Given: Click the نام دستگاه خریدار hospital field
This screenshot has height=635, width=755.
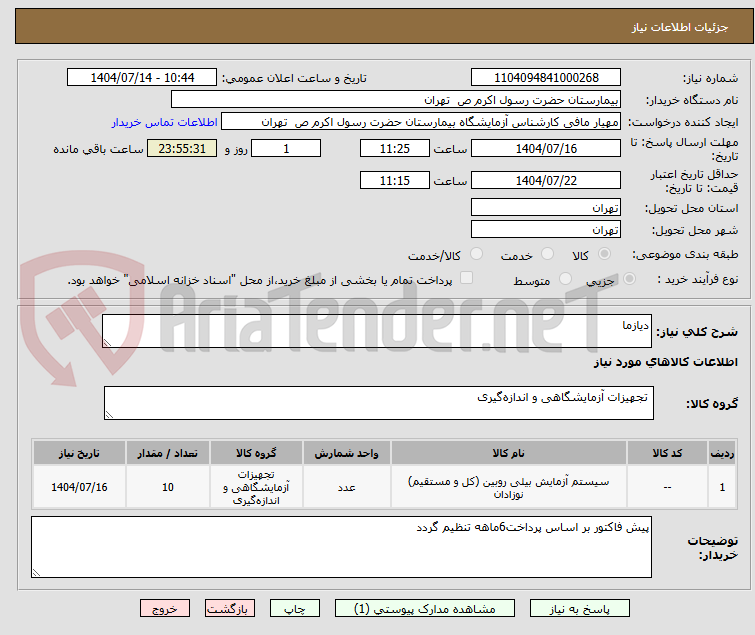Looking at the screenshot, I should (x=396, y=100).
